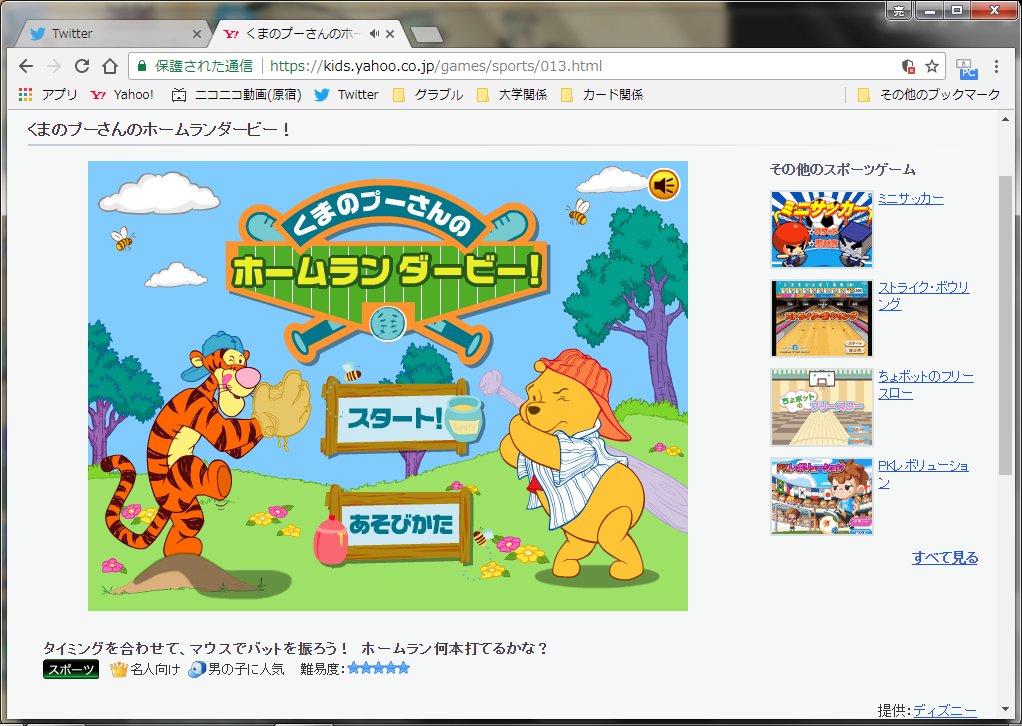Open the ストライク・ボウリング link
Viewport: 1022px width, 726px height.
pos(923,295)
